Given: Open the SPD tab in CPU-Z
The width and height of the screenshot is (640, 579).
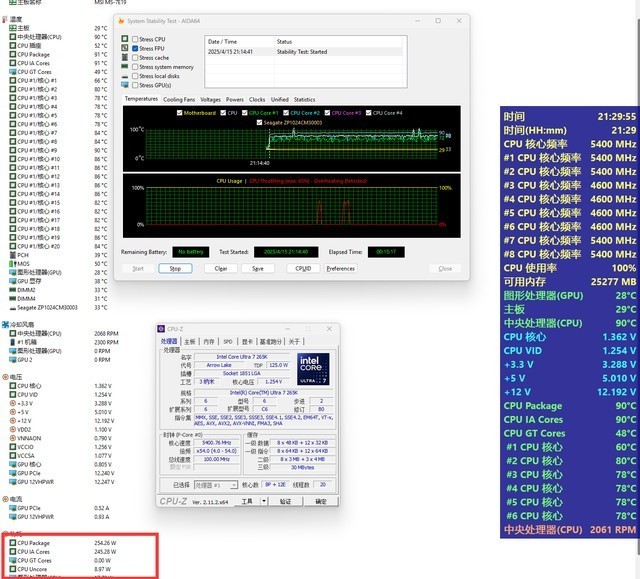Looking at the screenshot, I should (227, 341).
